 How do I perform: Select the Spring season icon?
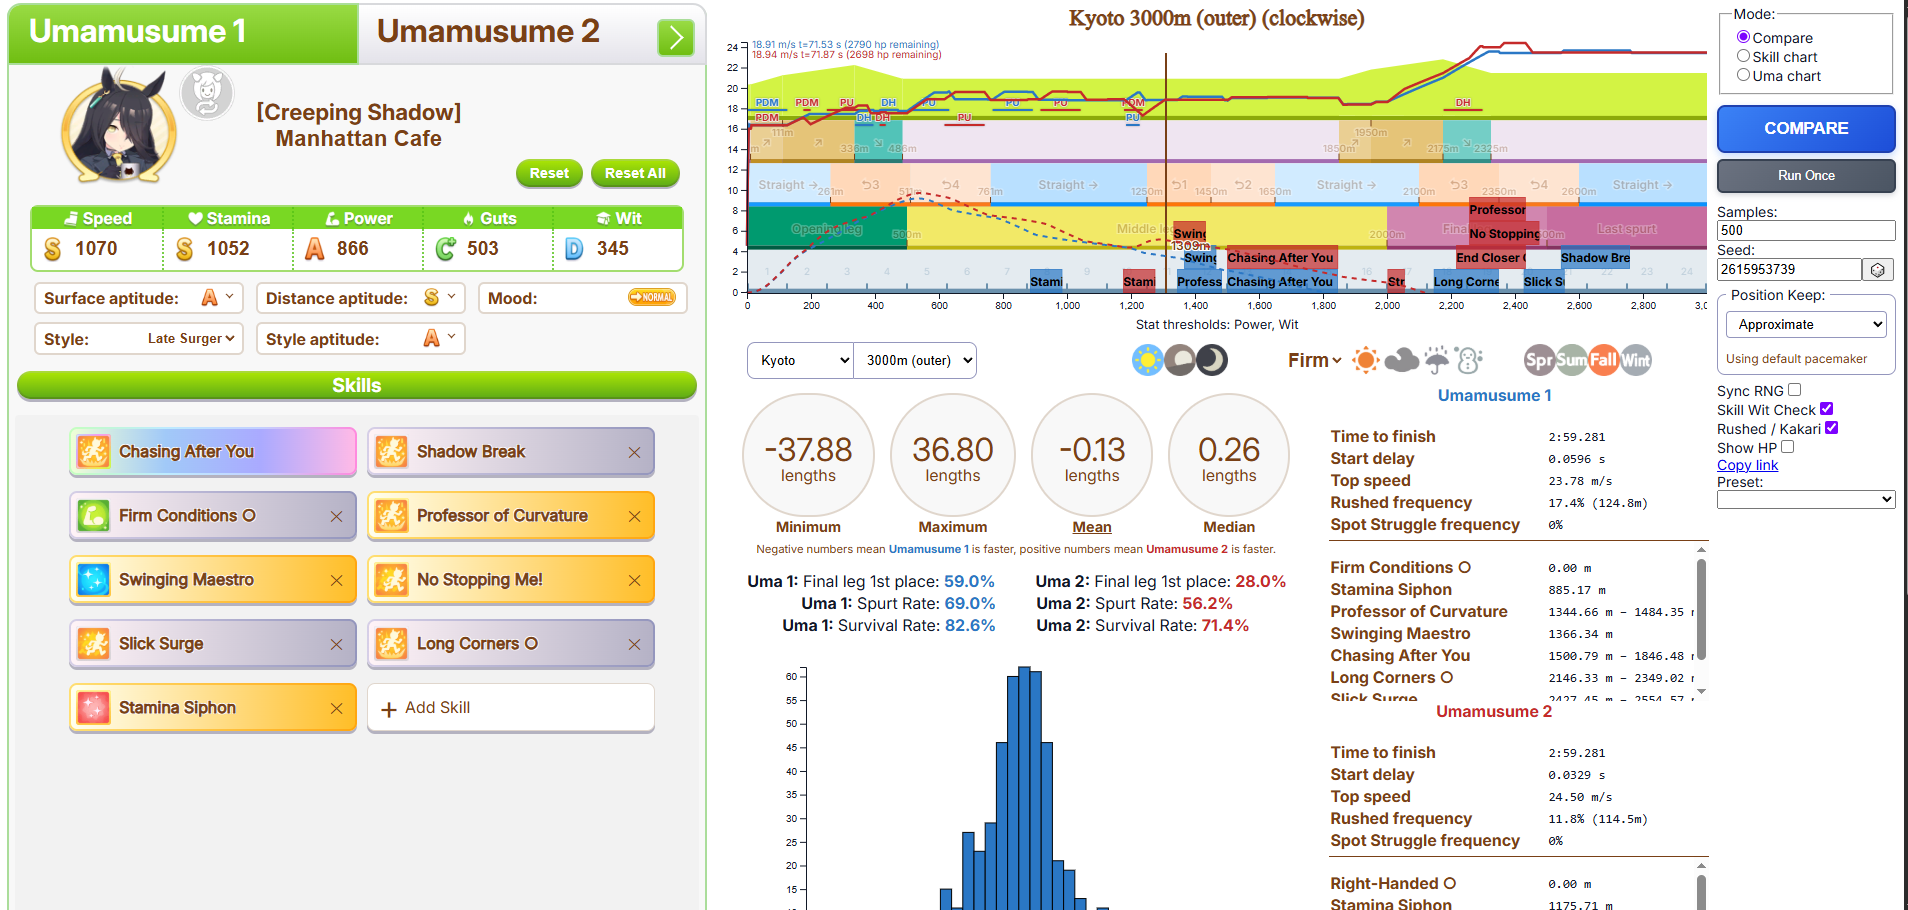1539,360
